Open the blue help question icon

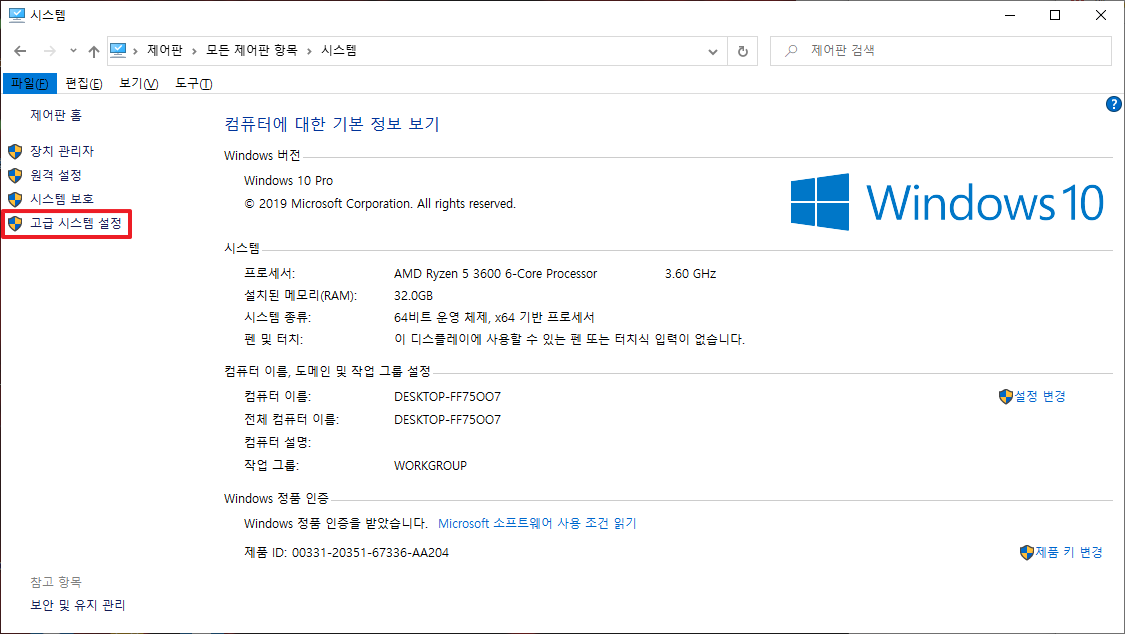(x=1114, y=104)
